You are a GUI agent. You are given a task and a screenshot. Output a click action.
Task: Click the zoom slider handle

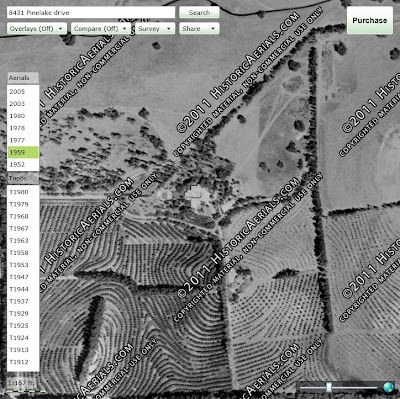point(329,387)
